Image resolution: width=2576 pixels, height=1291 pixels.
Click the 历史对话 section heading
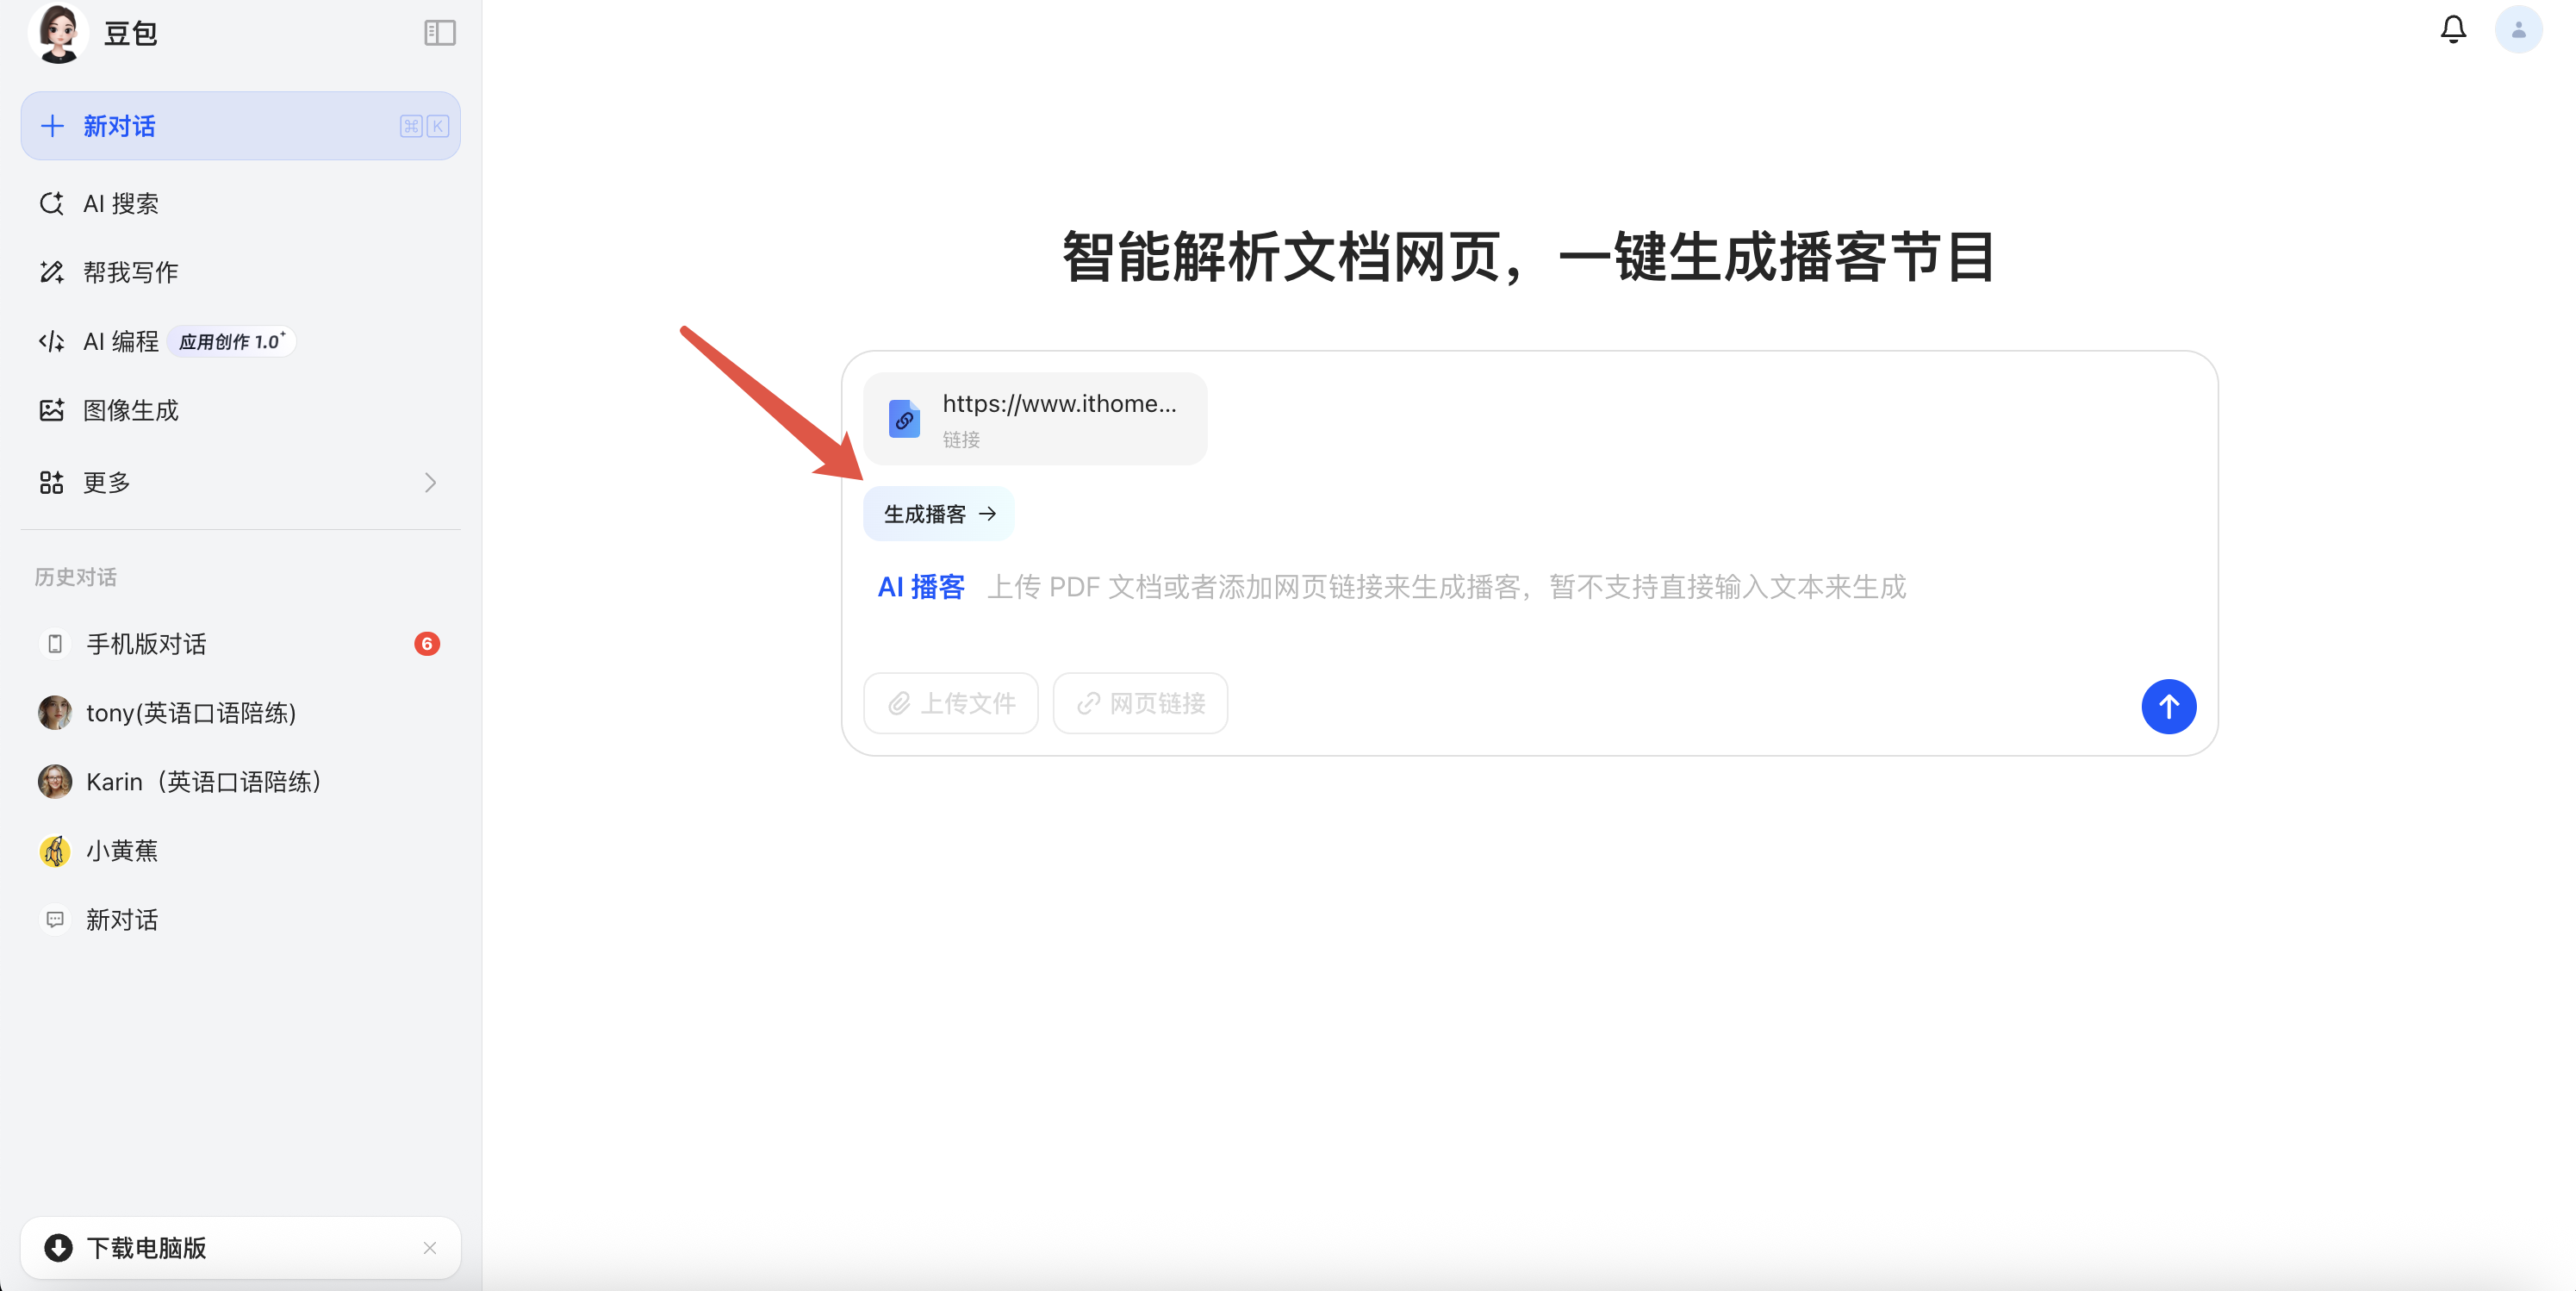76,577
